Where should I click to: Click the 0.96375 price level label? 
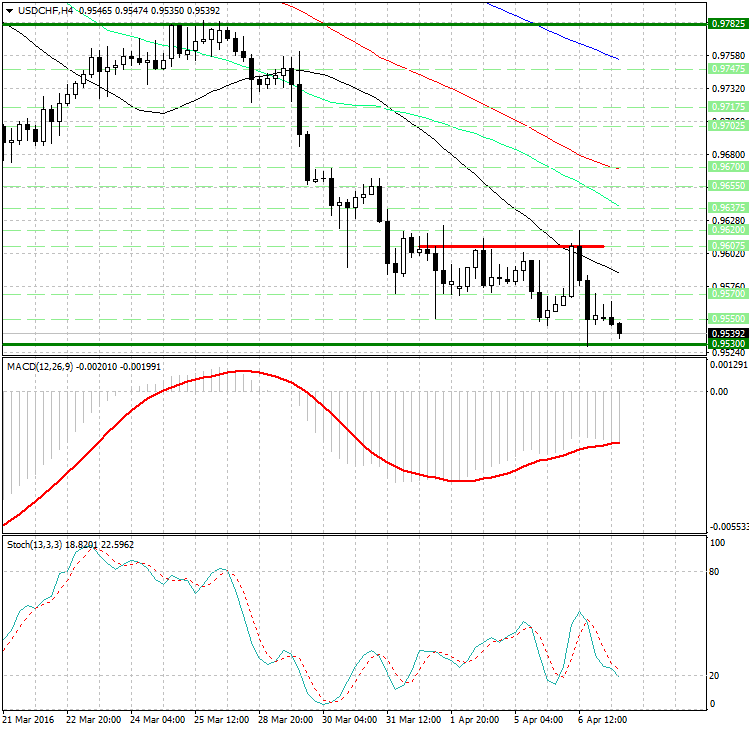728,208
